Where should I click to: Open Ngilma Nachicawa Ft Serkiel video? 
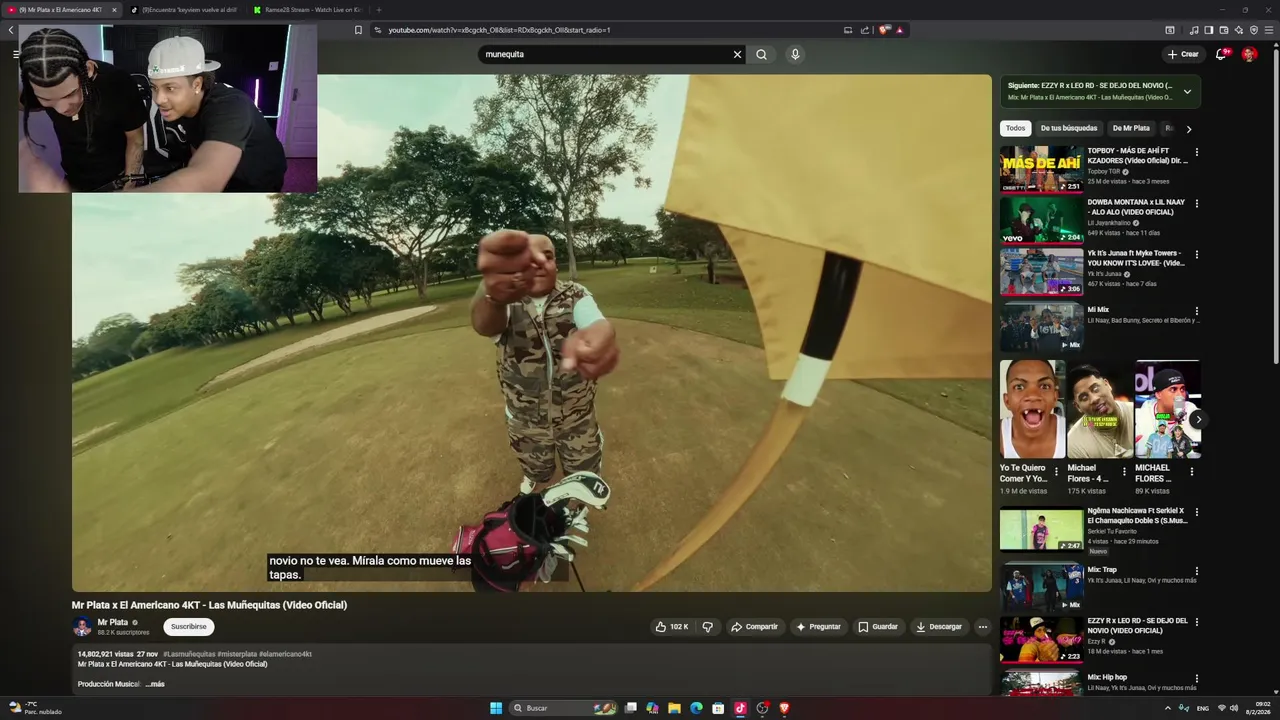1041,529
